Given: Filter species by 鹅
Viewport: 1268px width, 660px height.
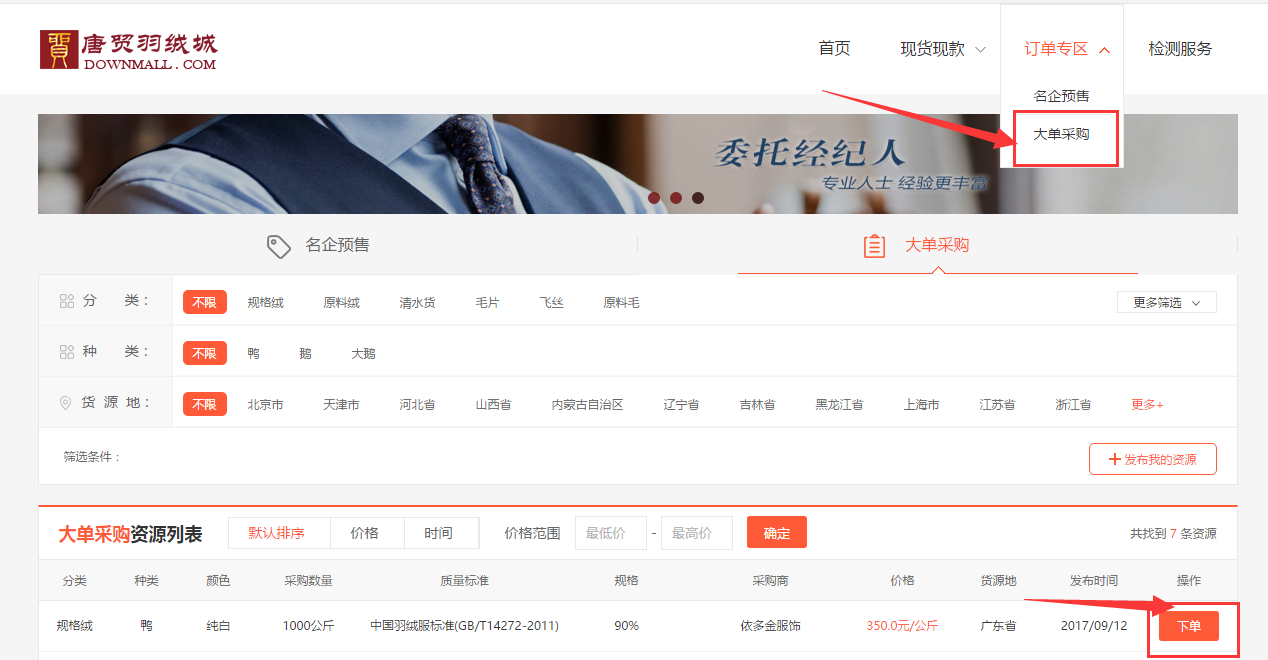Looking at the screenshot, I should (x=306, y=353).
